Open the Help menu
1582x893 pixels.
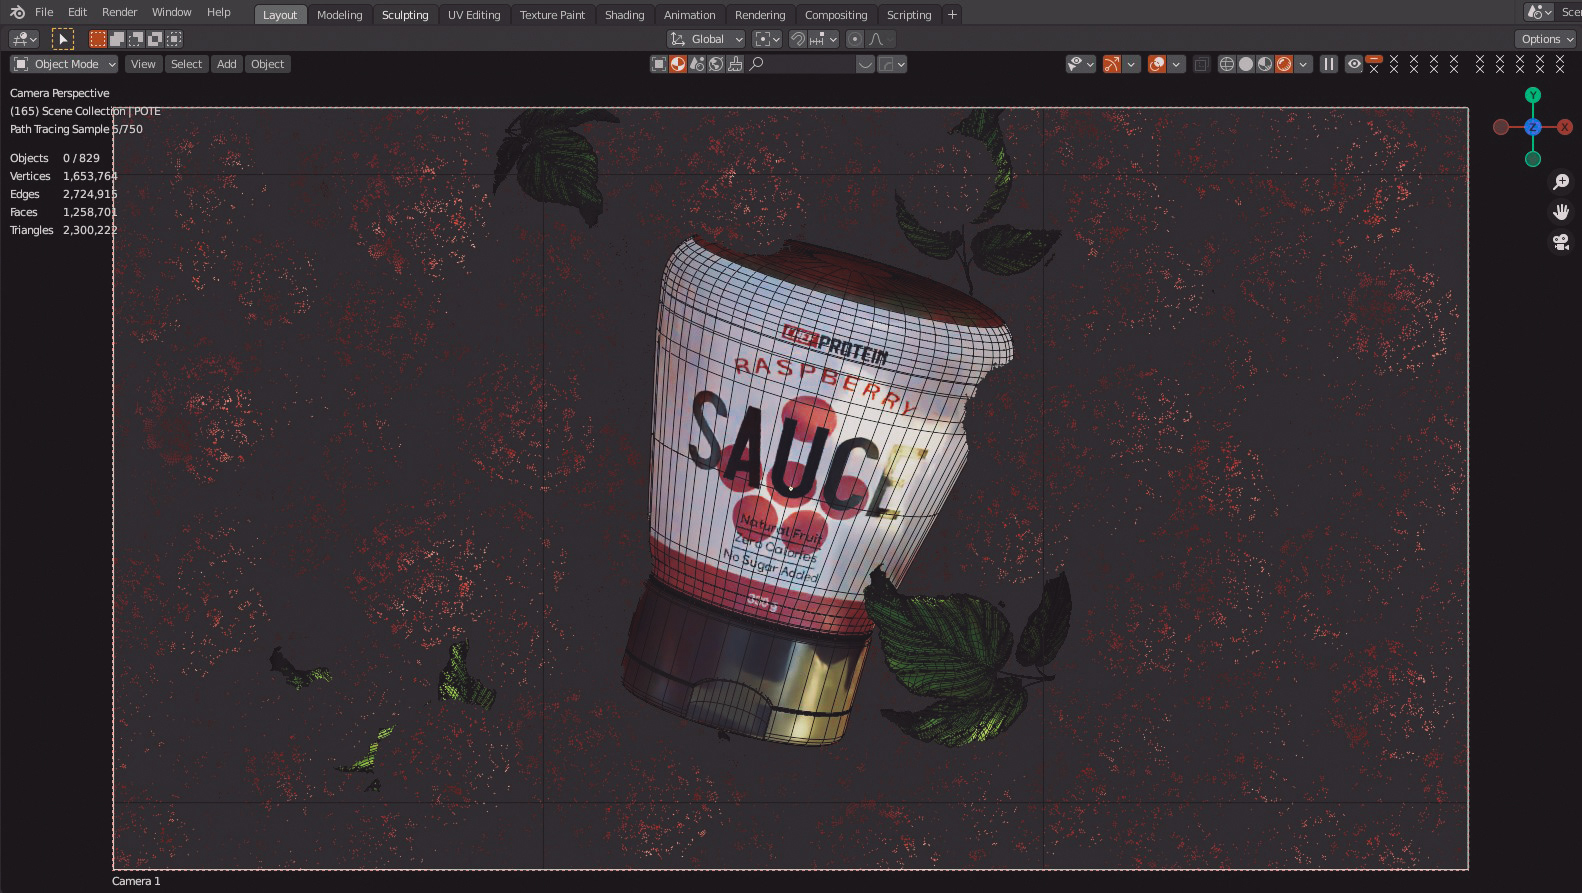218,12
